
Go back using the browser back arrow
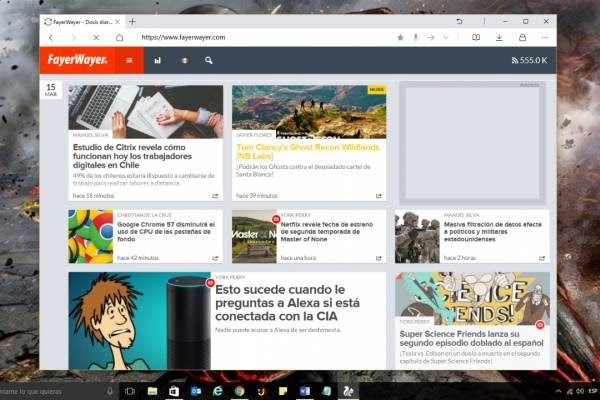[x=51, y=38]
